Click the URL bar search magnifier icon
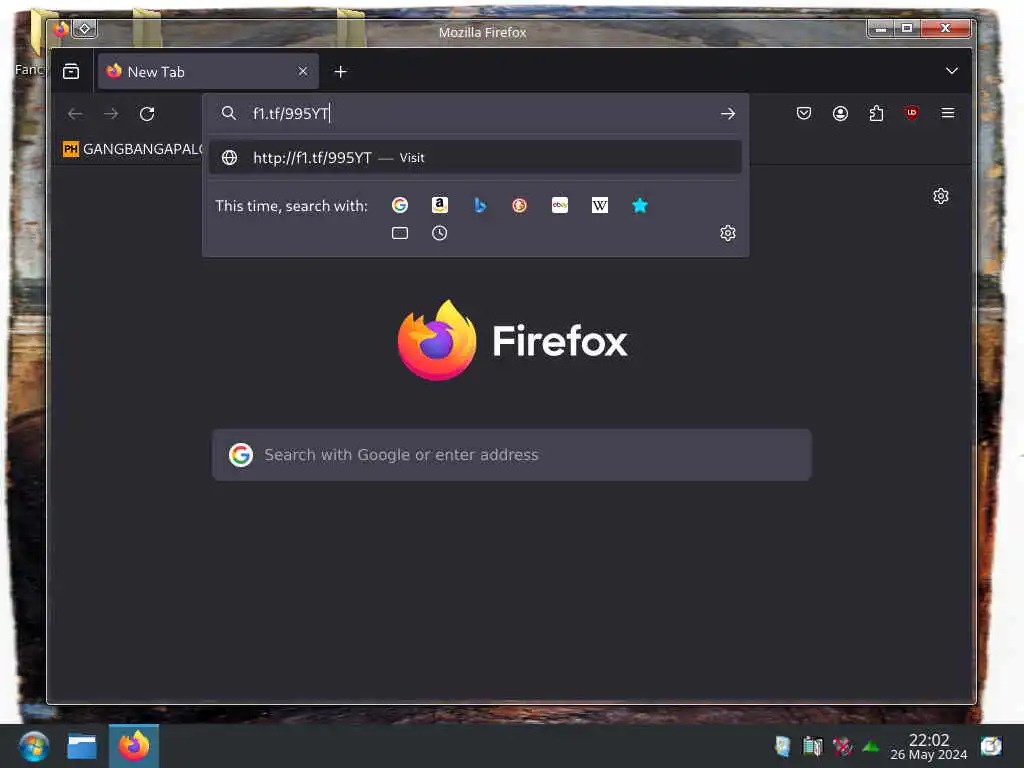1024x768 pixels. (229, 113)
